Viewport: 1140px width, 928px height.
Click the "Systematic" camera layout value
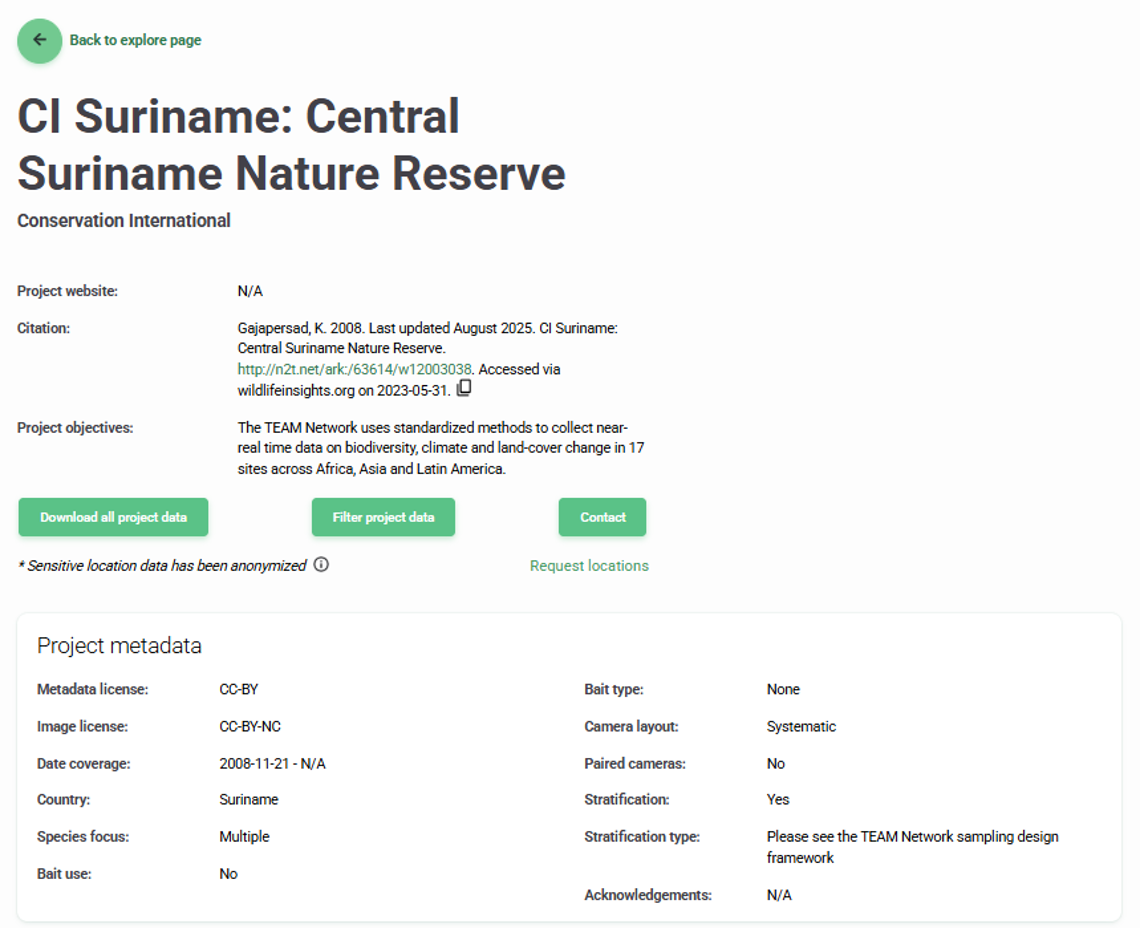(801, 727)
